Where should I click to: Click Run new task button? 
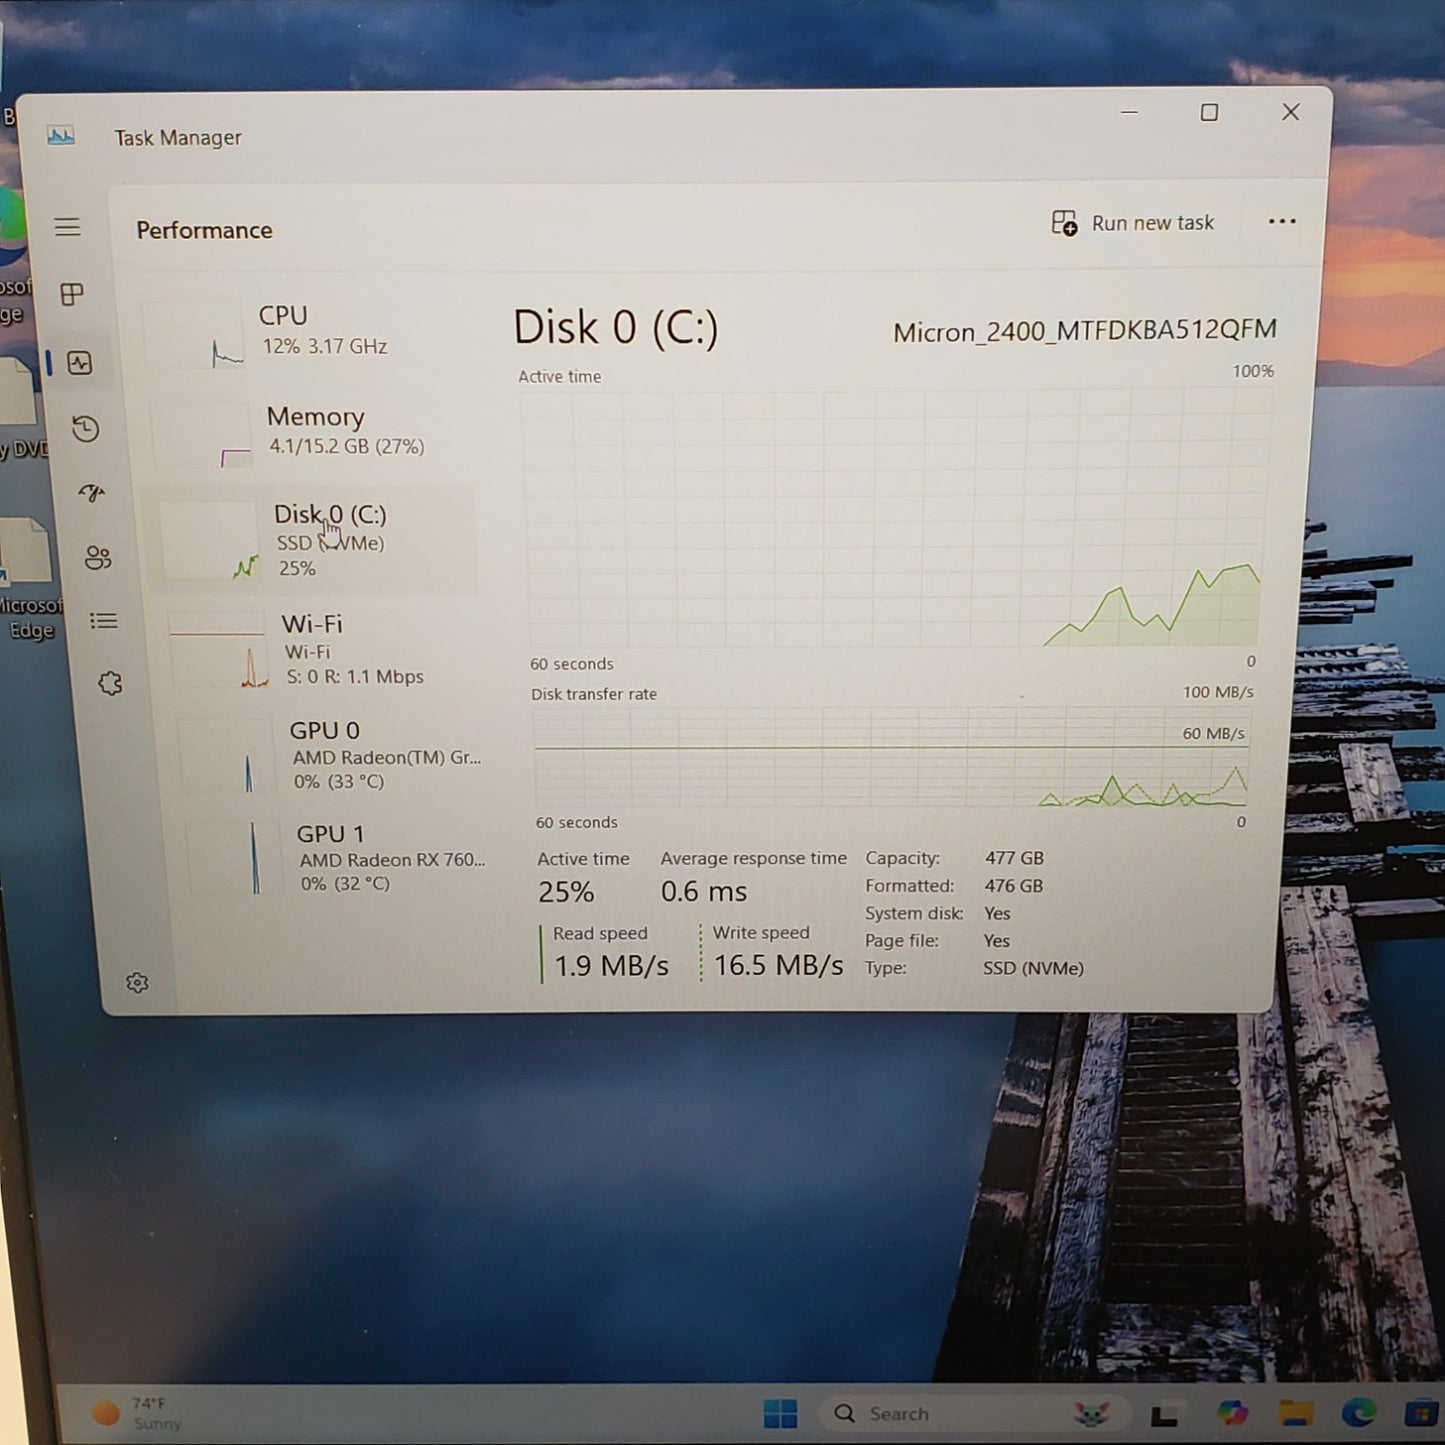click(1133, 223)
